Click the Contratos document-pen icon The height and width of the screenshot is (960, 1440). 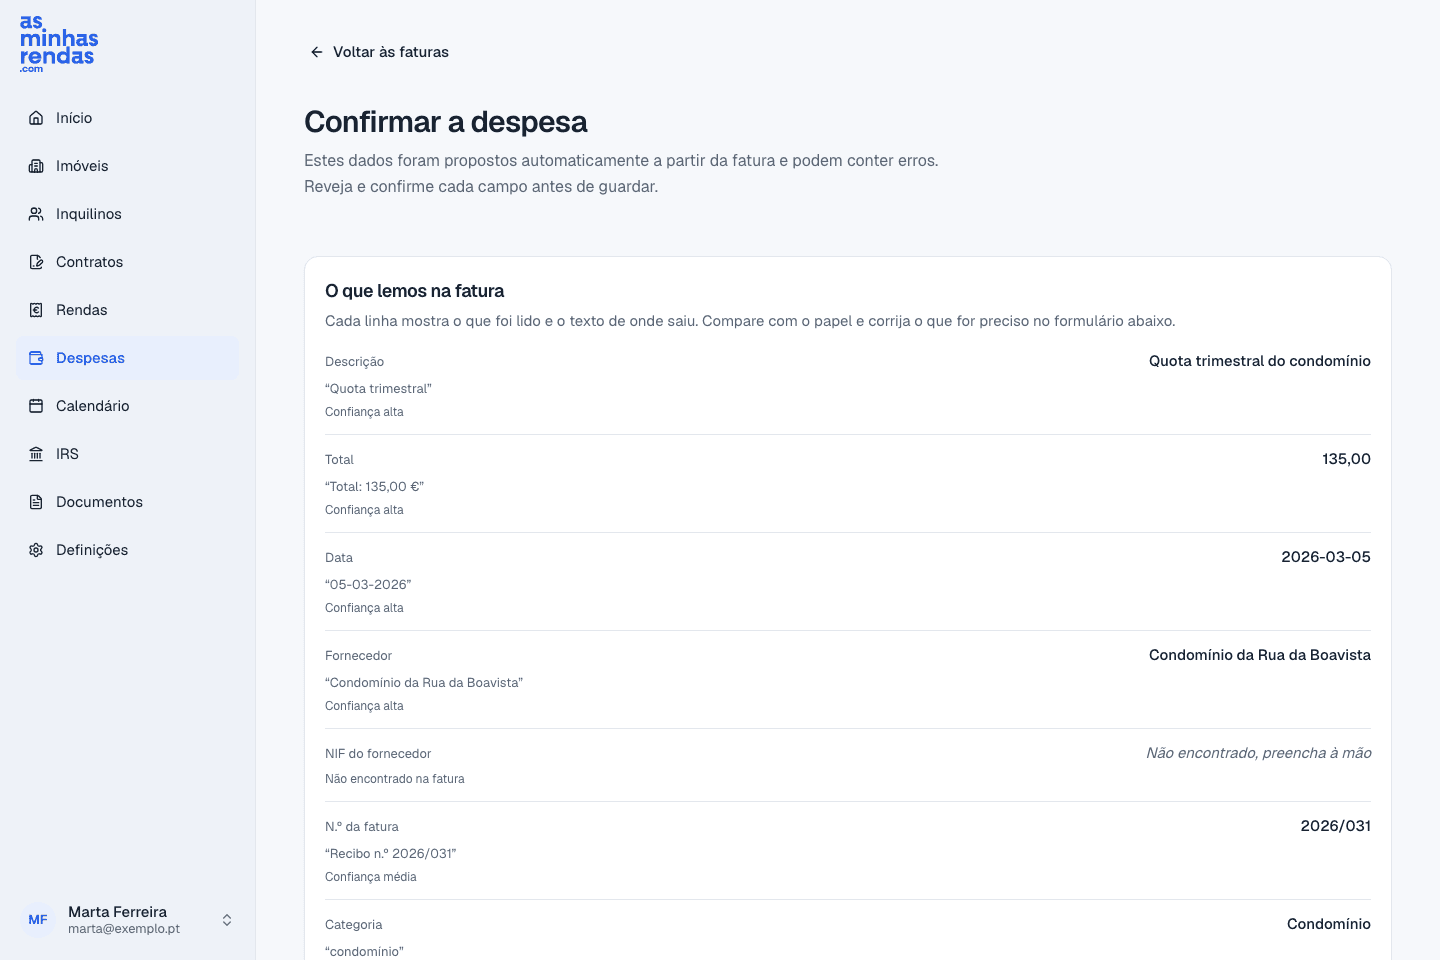(x=36, y=262)
